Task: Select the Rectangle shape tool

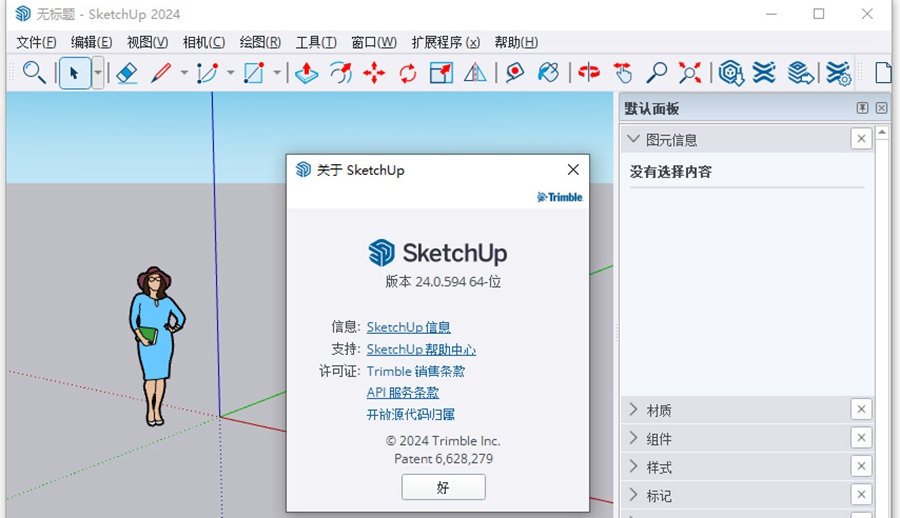Action: 254,73
